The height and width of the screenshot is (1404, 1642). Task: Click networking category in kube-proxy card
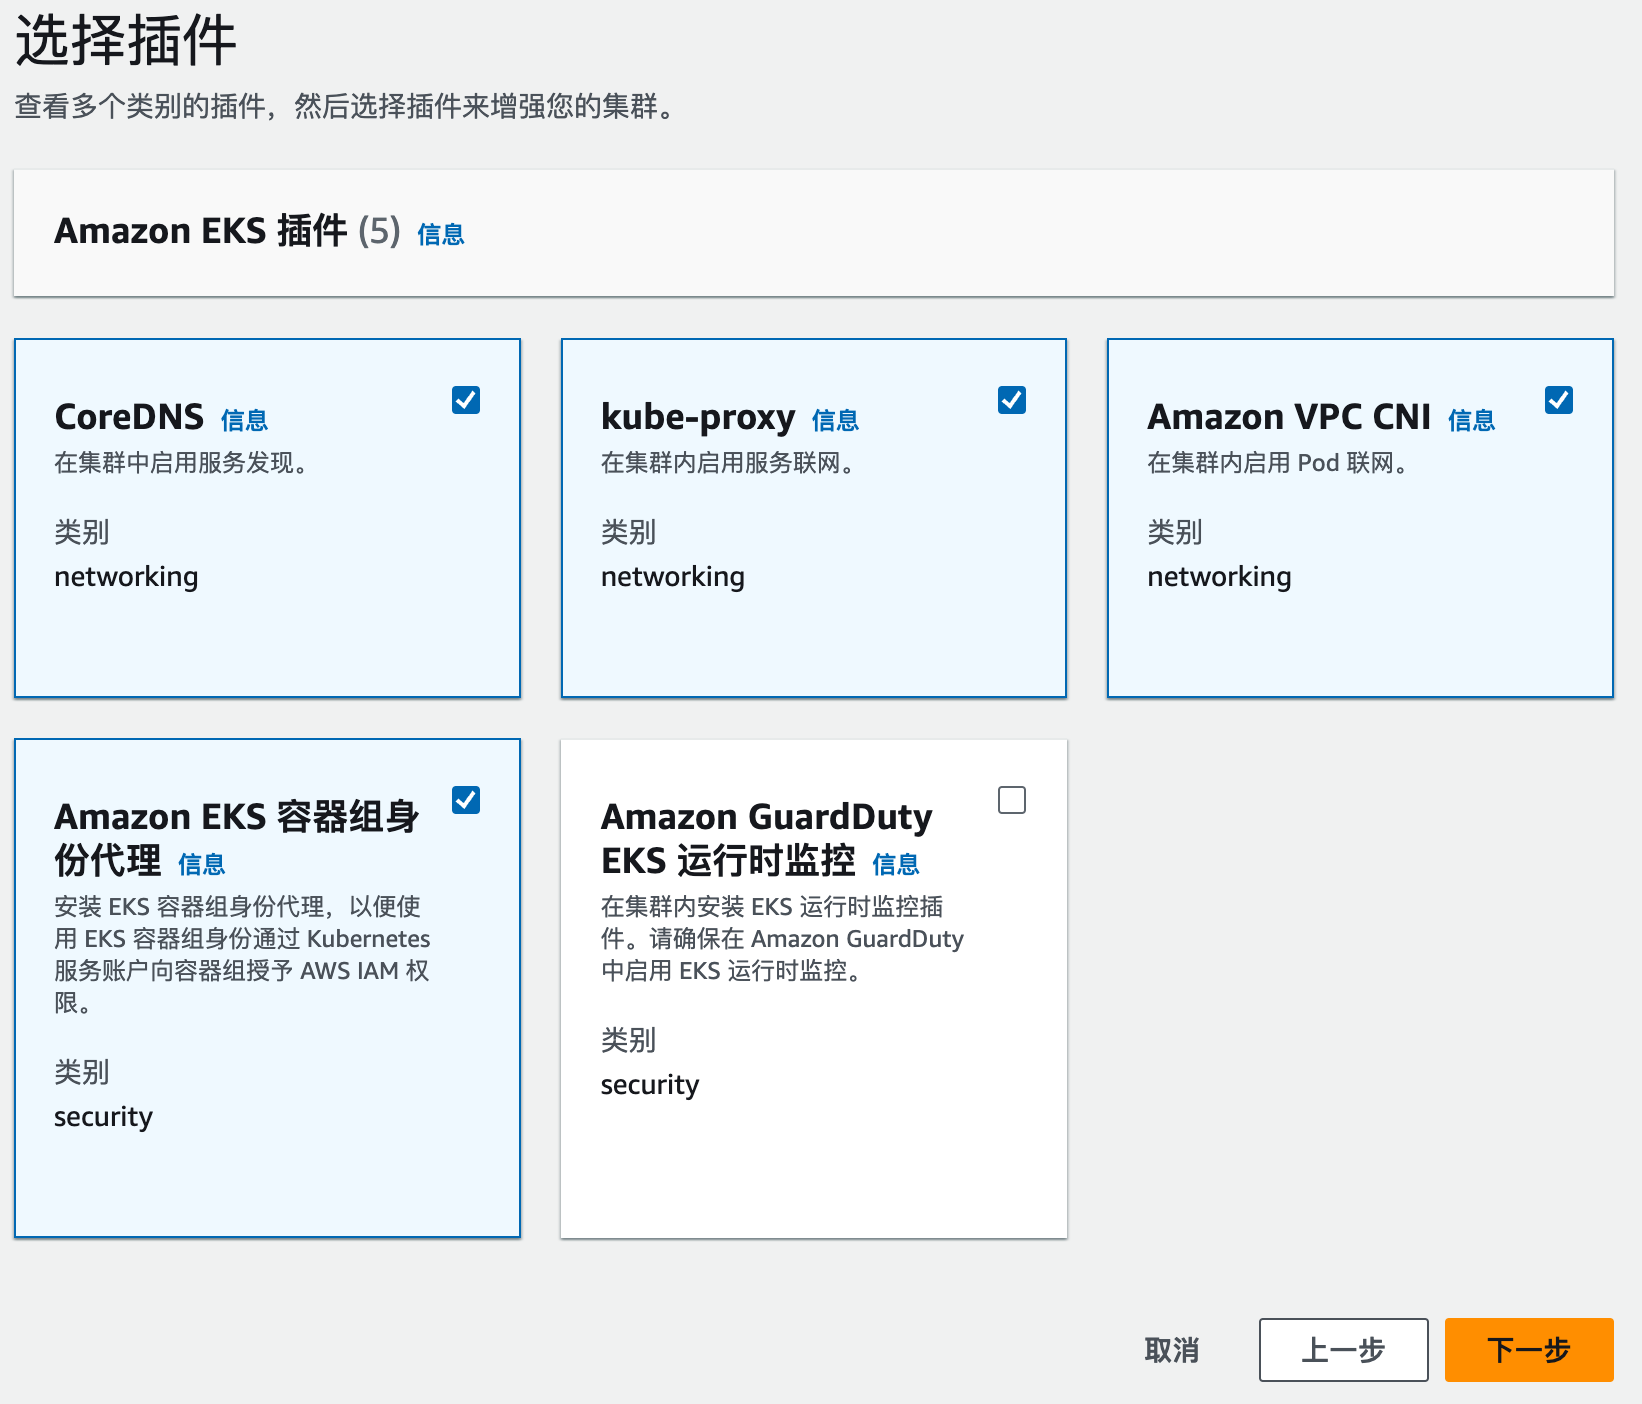pos(673,577)
